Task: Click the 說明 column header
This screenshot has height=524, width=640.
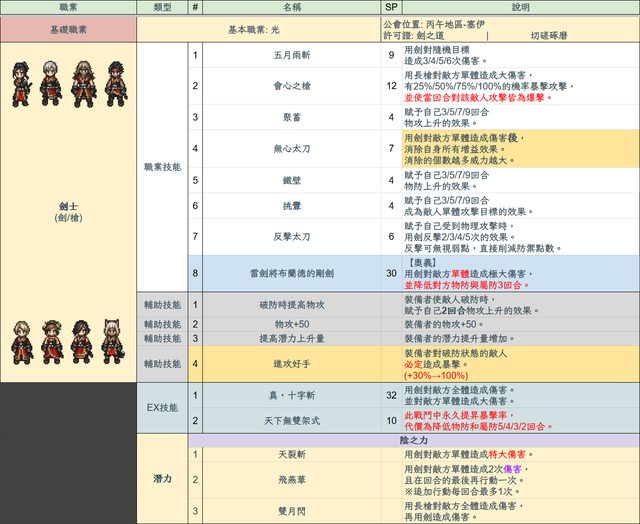Action: pyautogui.click(x=521, y=7)
